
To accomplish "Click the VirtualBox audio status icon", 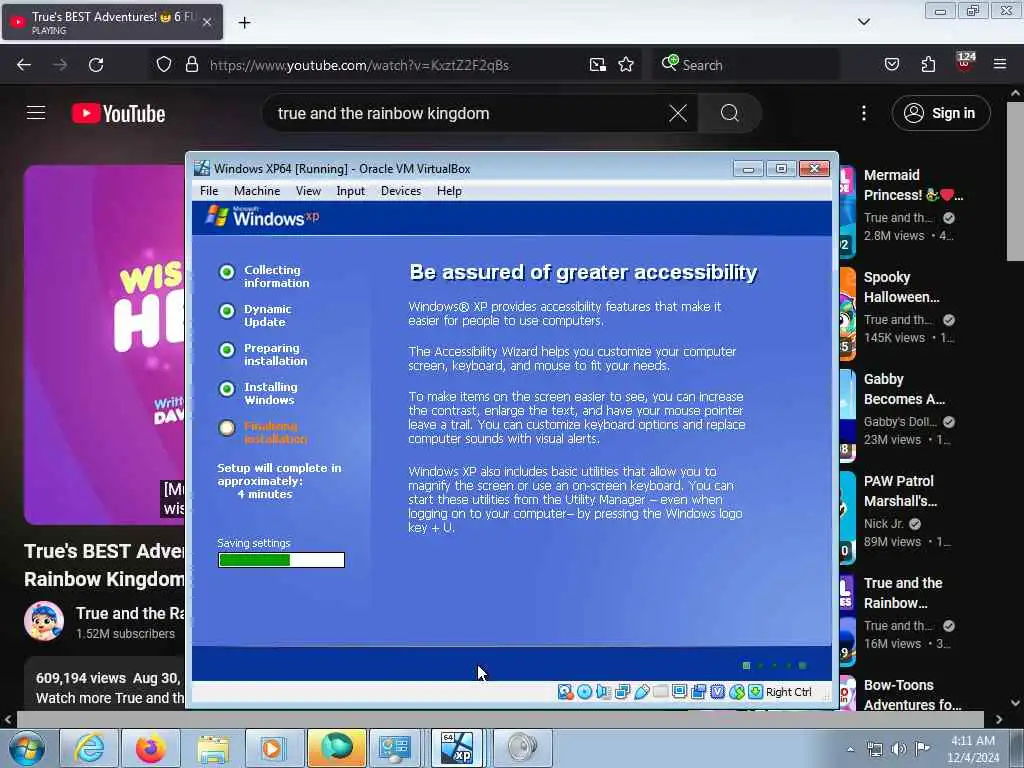I will tap(603, 692).
